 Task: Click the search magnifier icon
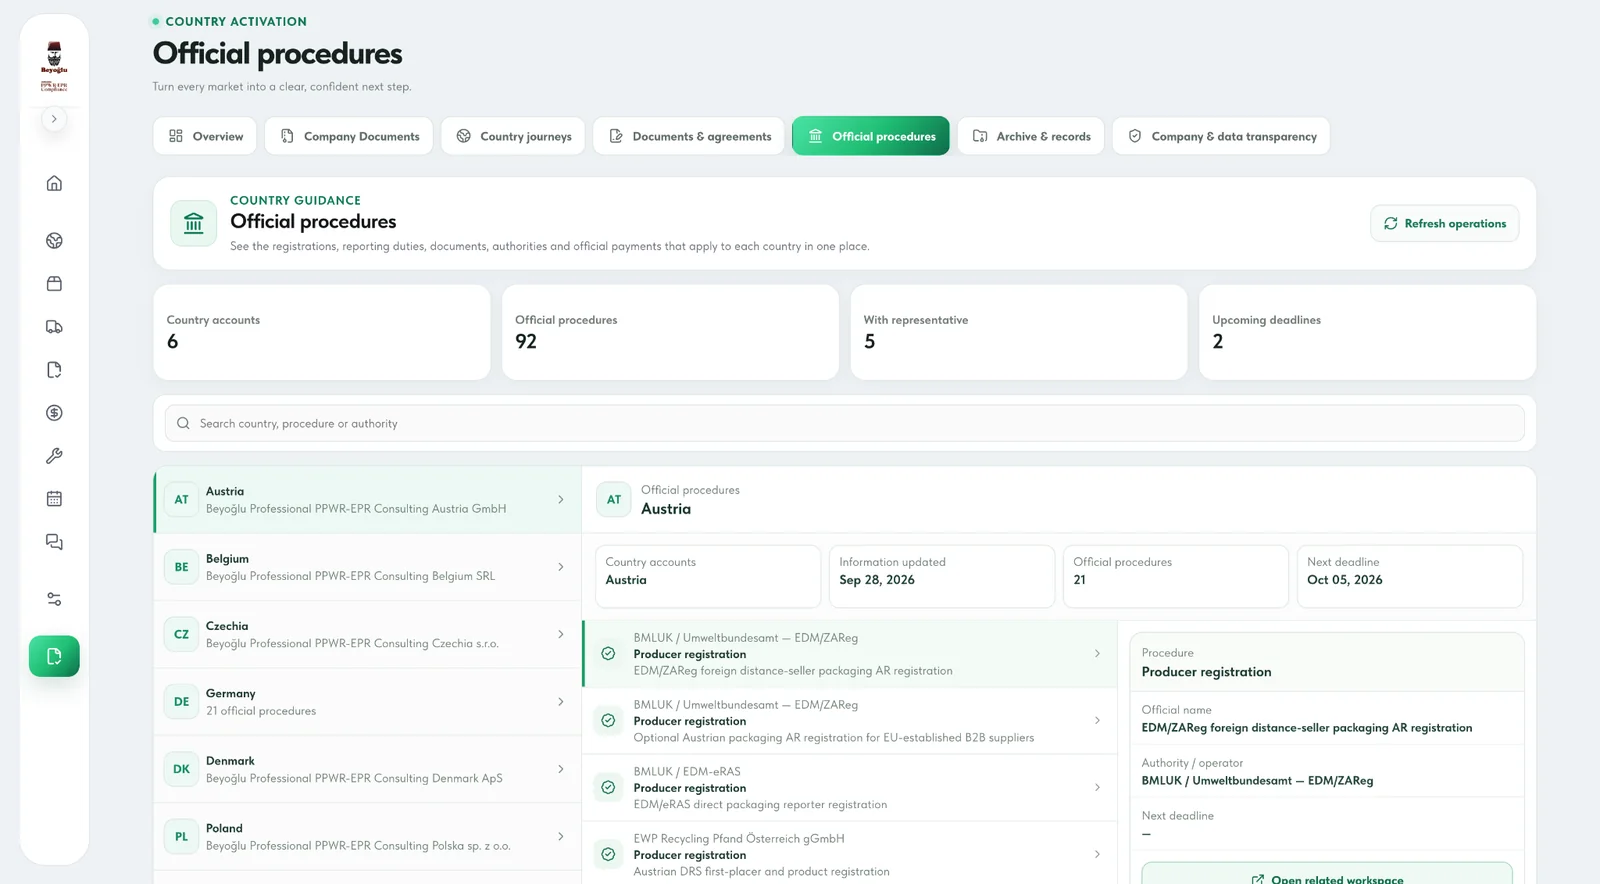(x=183, y=424)
